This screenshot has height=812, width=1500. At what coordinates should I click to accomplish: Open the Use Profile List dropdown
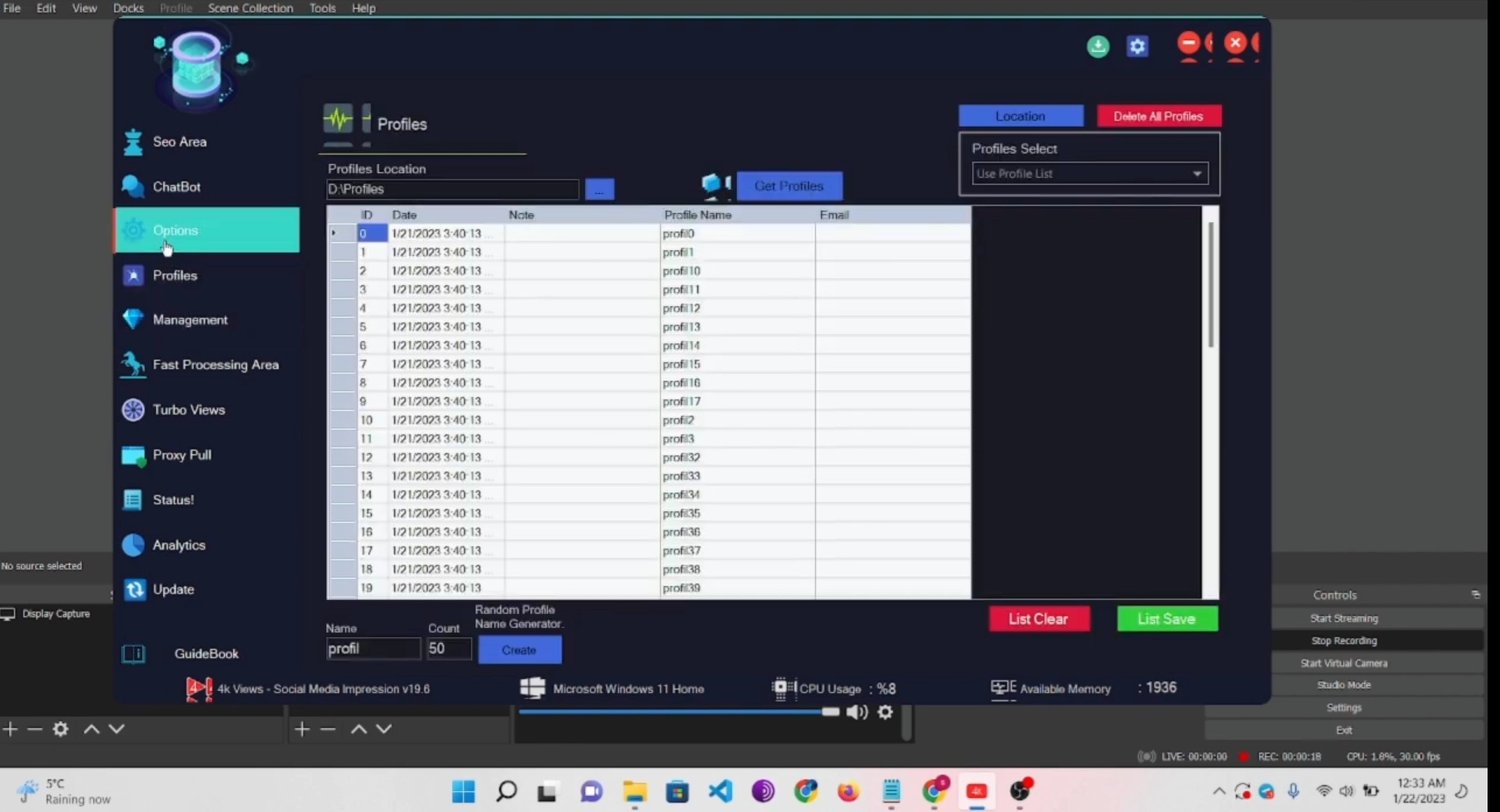[1089, 174]
